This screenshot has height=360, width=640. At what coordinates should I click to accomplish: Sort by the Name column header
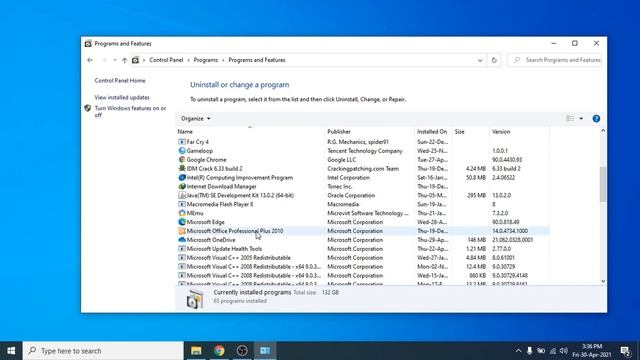click(250, 132)
